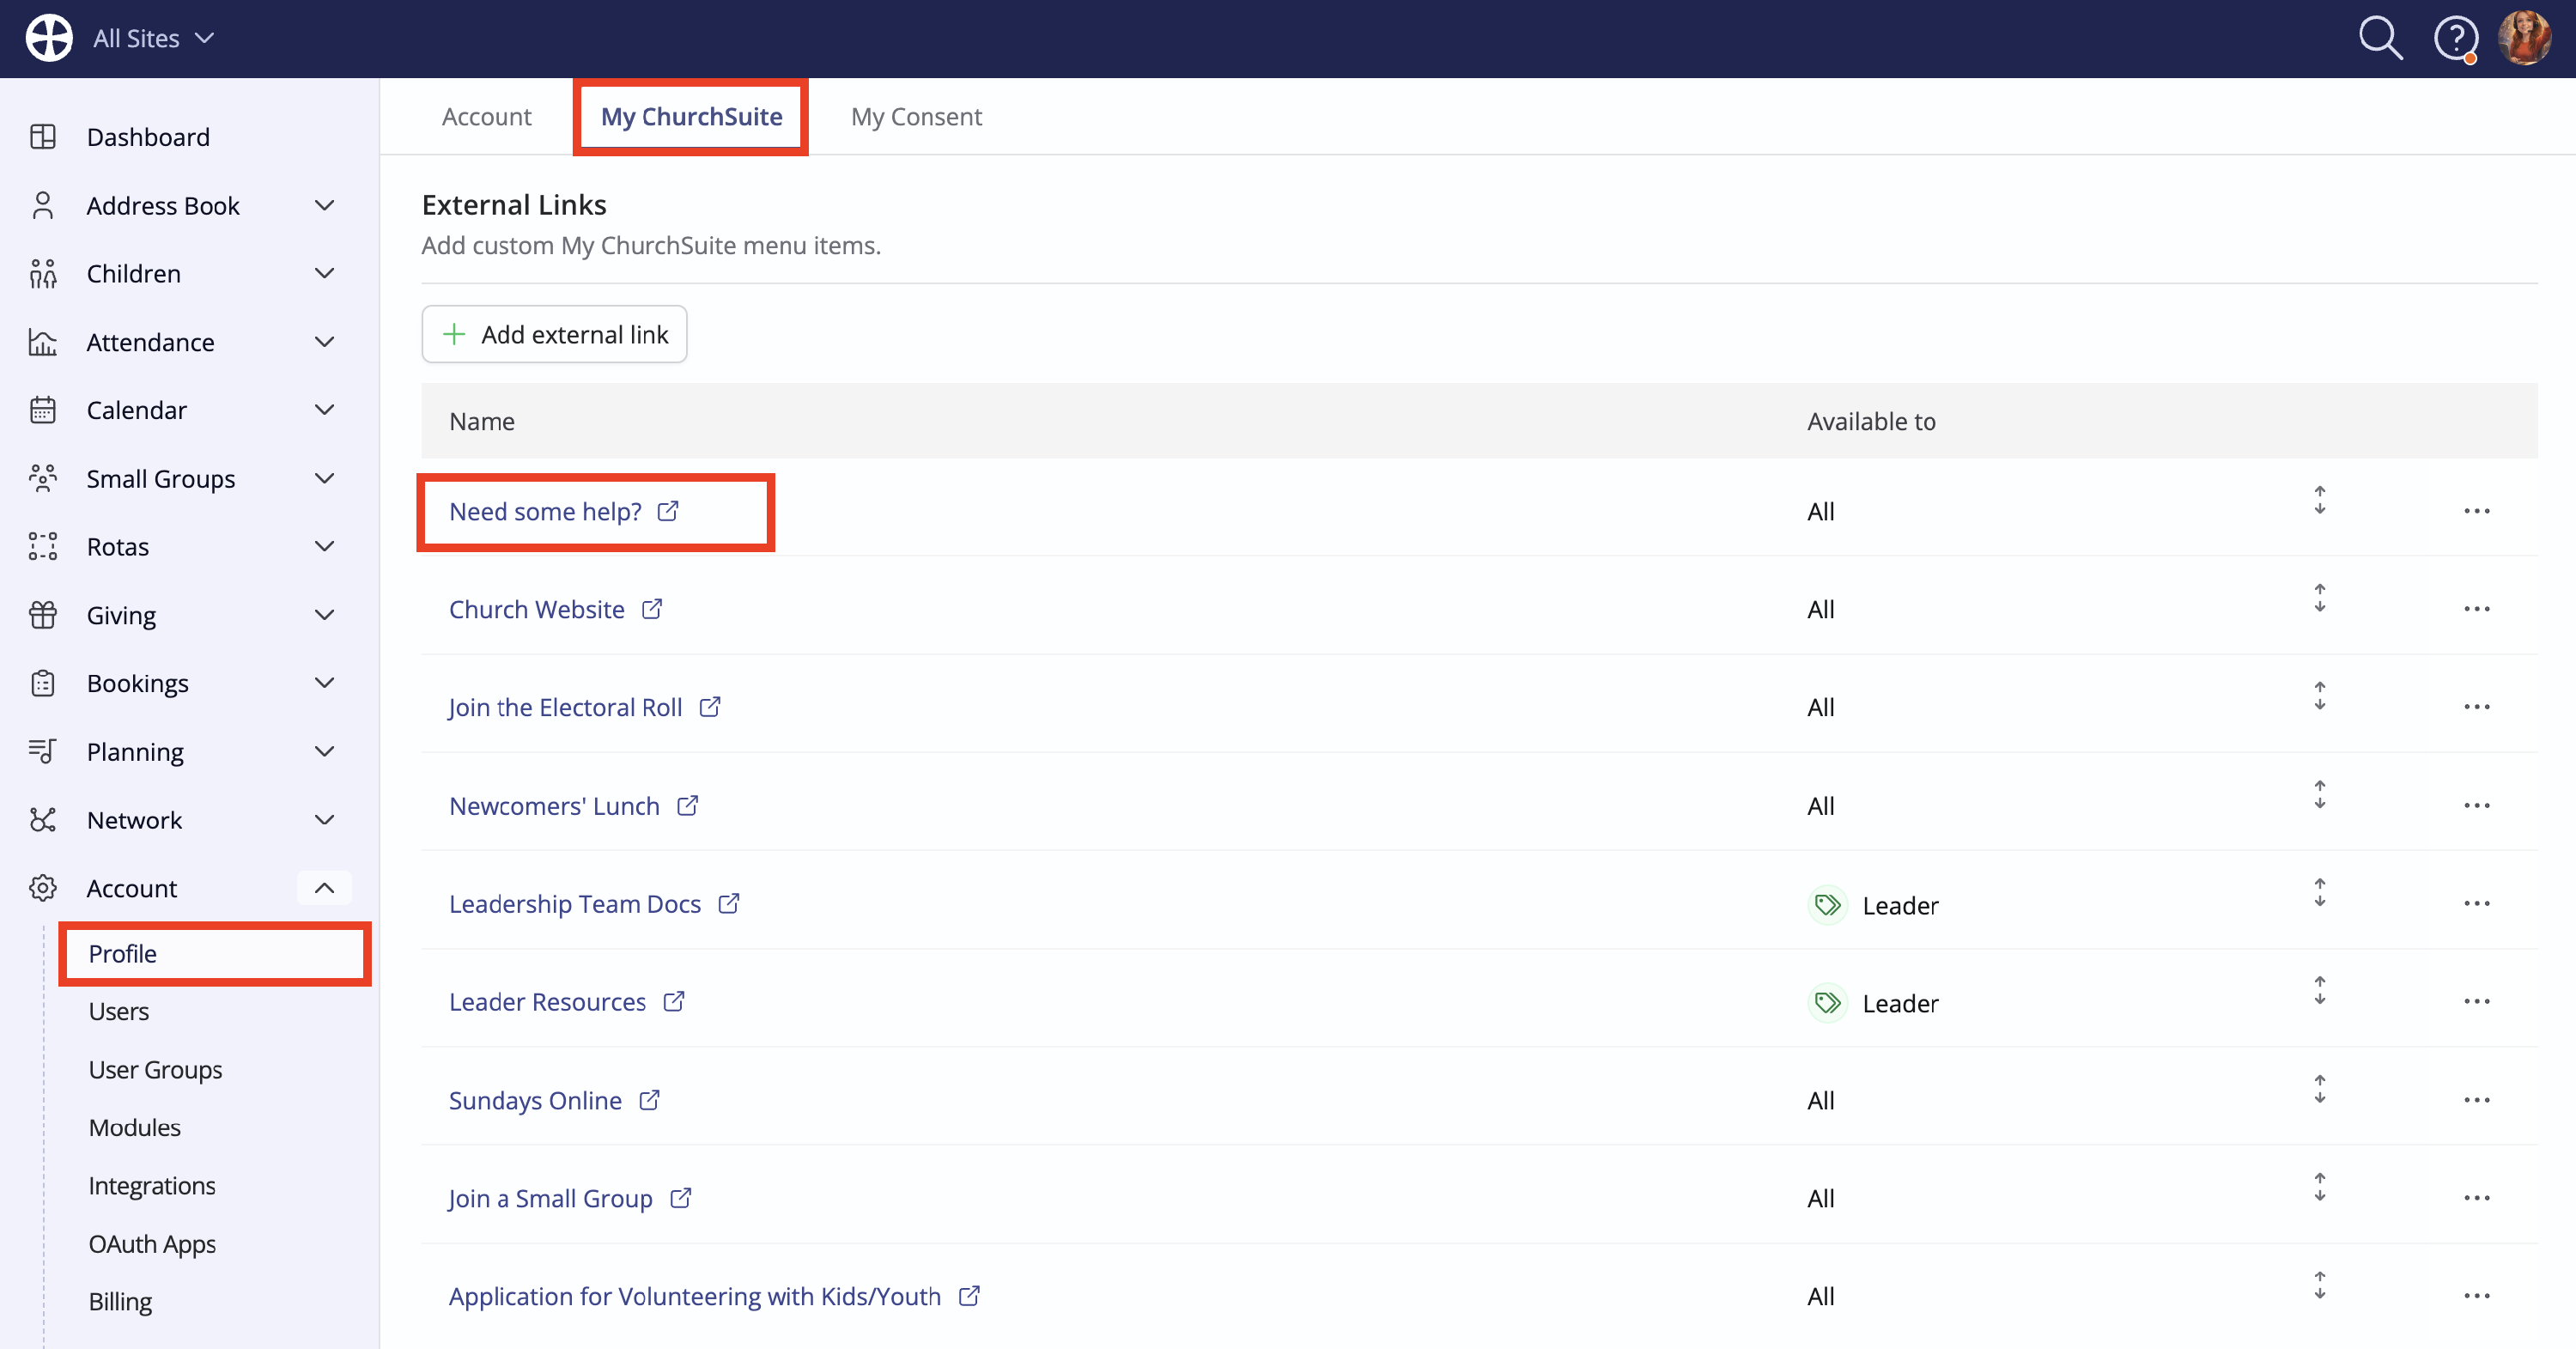Open User Groups in the sidebar

point(156,1069)
